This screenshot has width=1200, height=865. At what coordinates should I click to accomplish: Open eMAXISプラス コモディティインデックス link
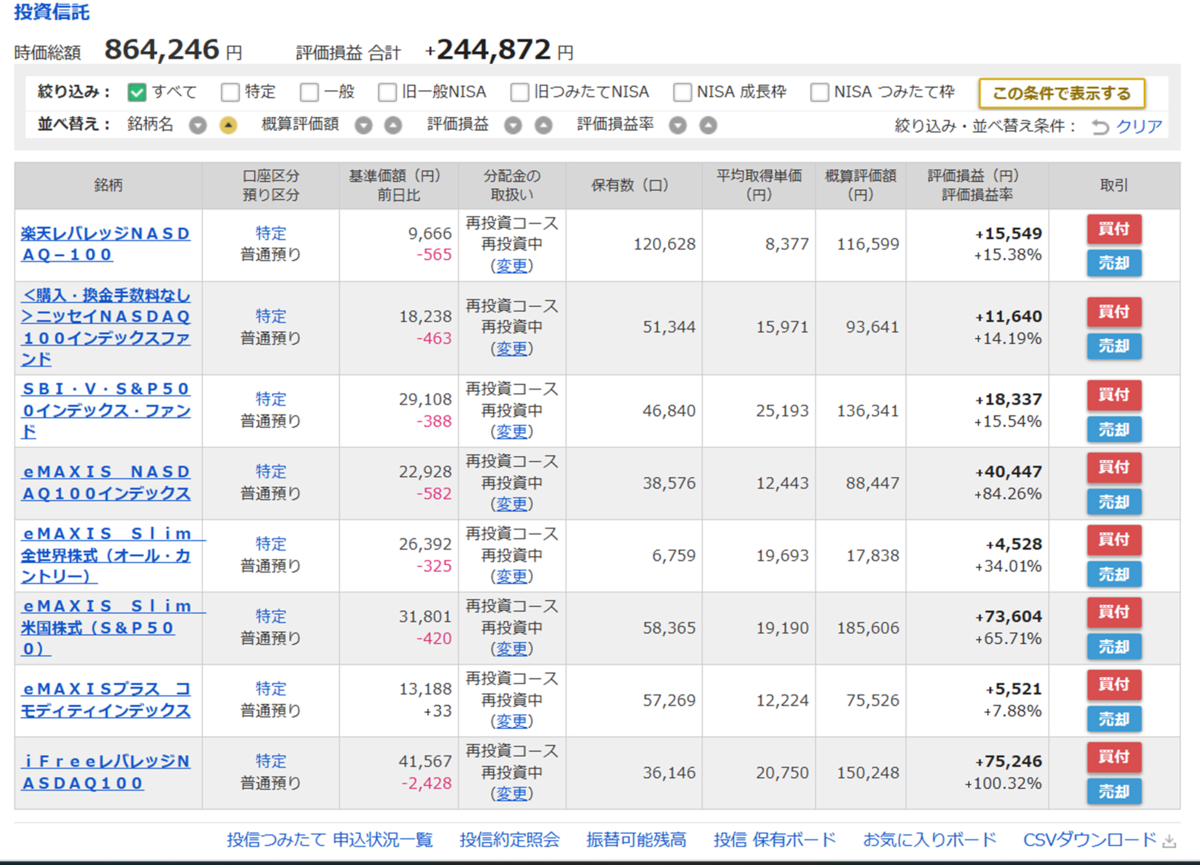point(106,700)
